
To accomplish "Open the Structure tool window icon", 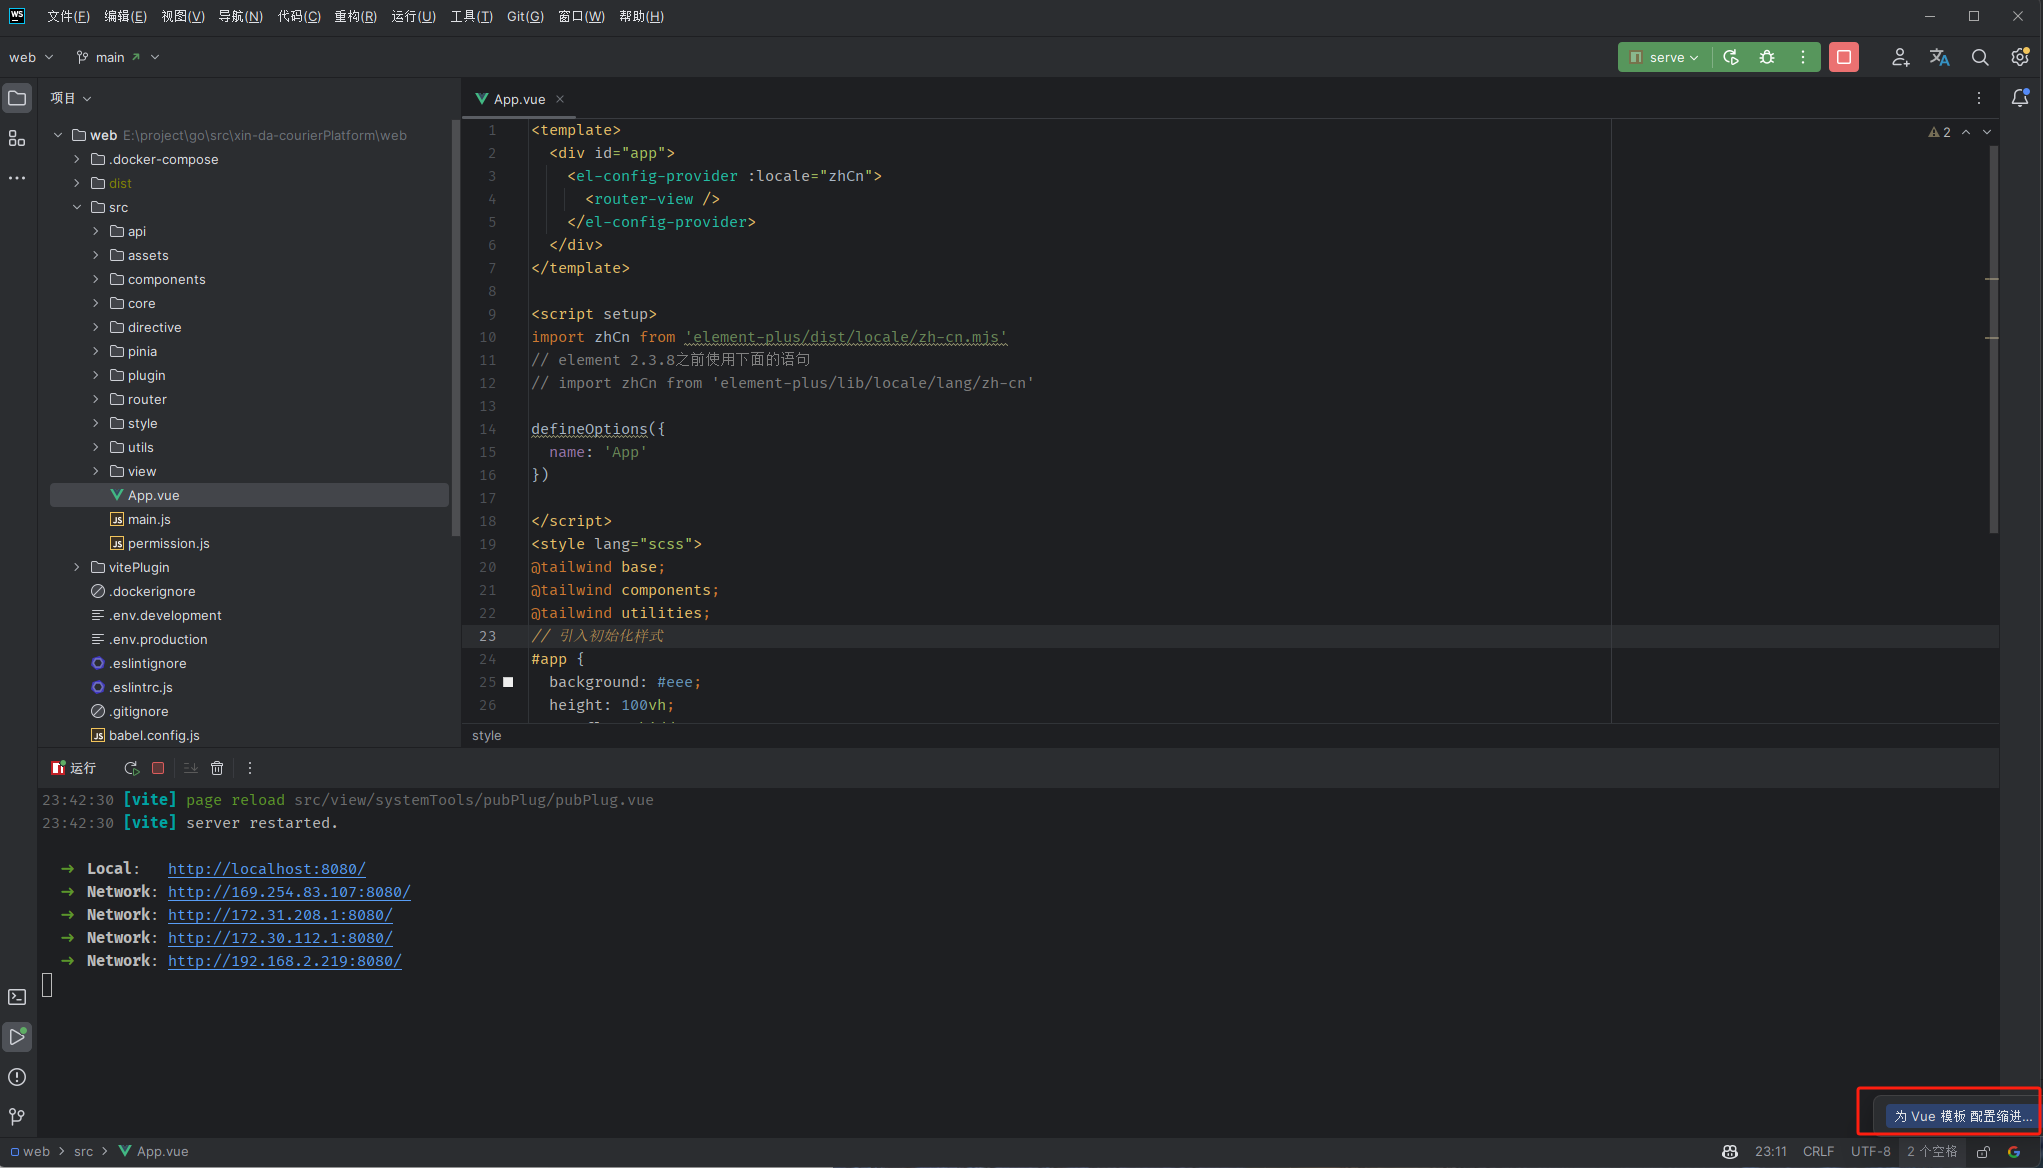I will 17,138.
